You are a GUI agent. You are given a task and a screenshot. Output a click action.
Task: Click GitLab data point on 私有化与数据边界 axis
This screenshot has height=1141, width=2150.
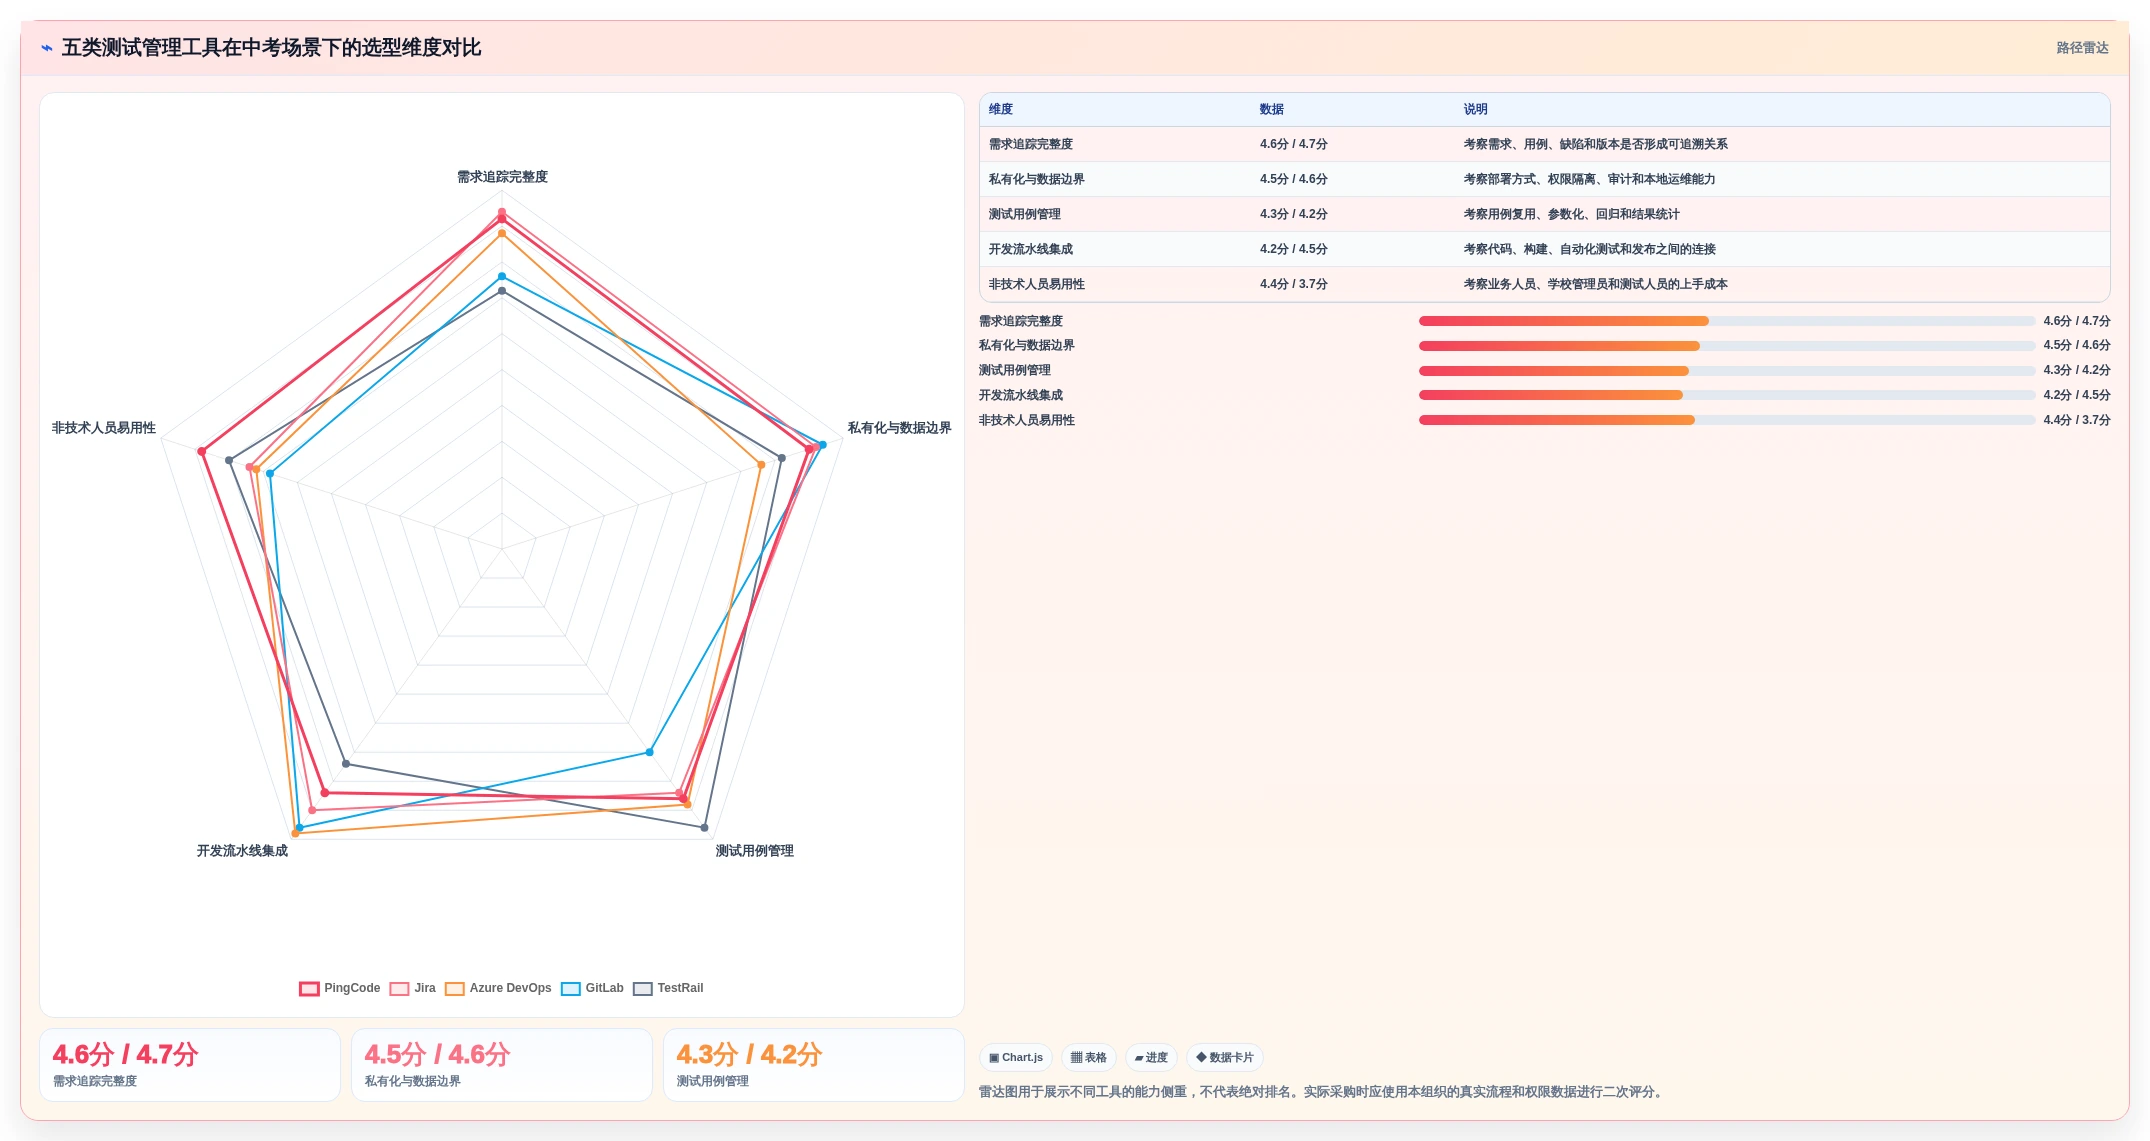[823, 445]
